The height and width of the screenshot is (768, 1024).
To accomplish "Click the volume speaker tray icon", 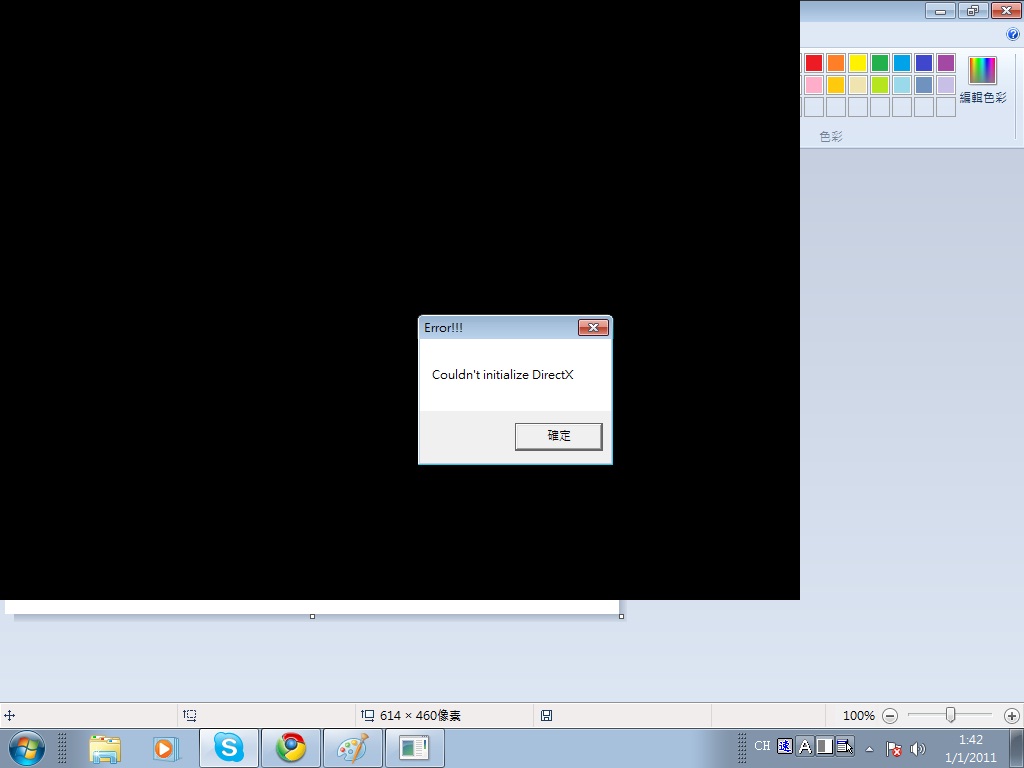I will coord(918,749).
